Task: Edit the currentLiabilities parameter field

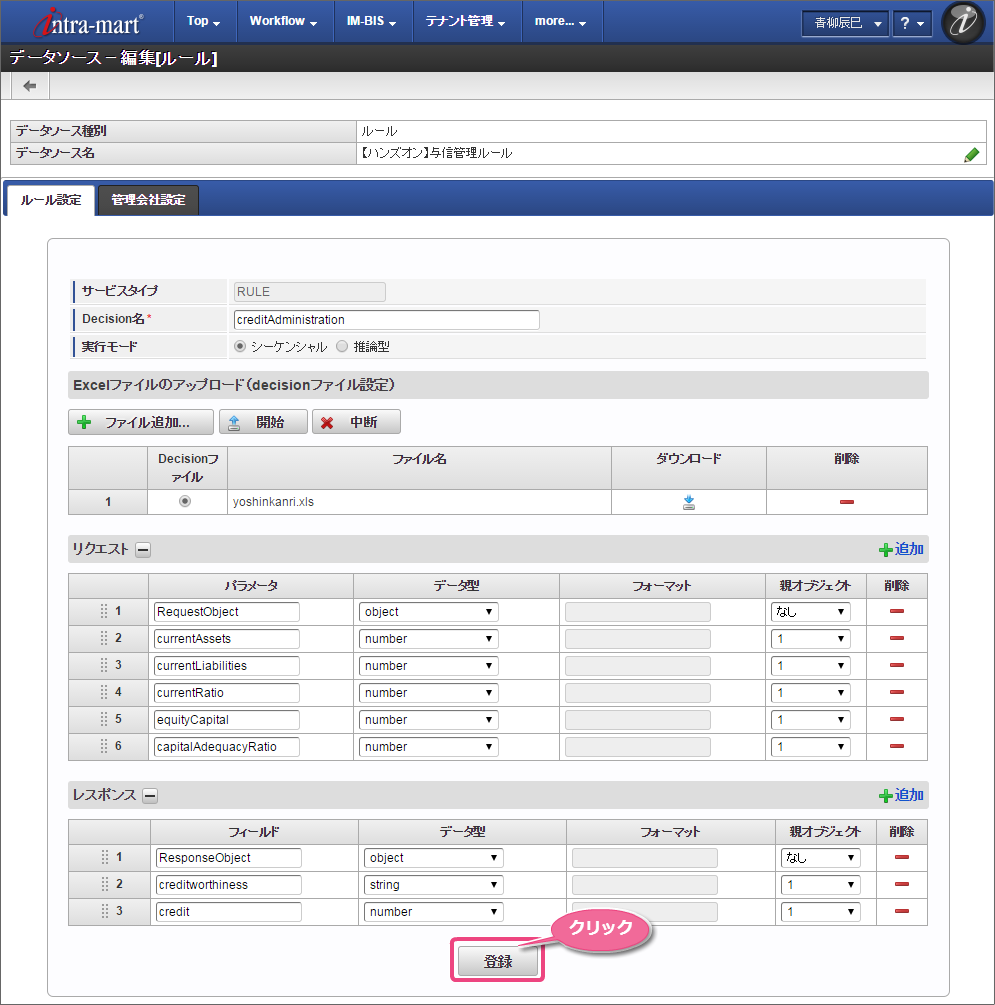Action: (227, 666)
